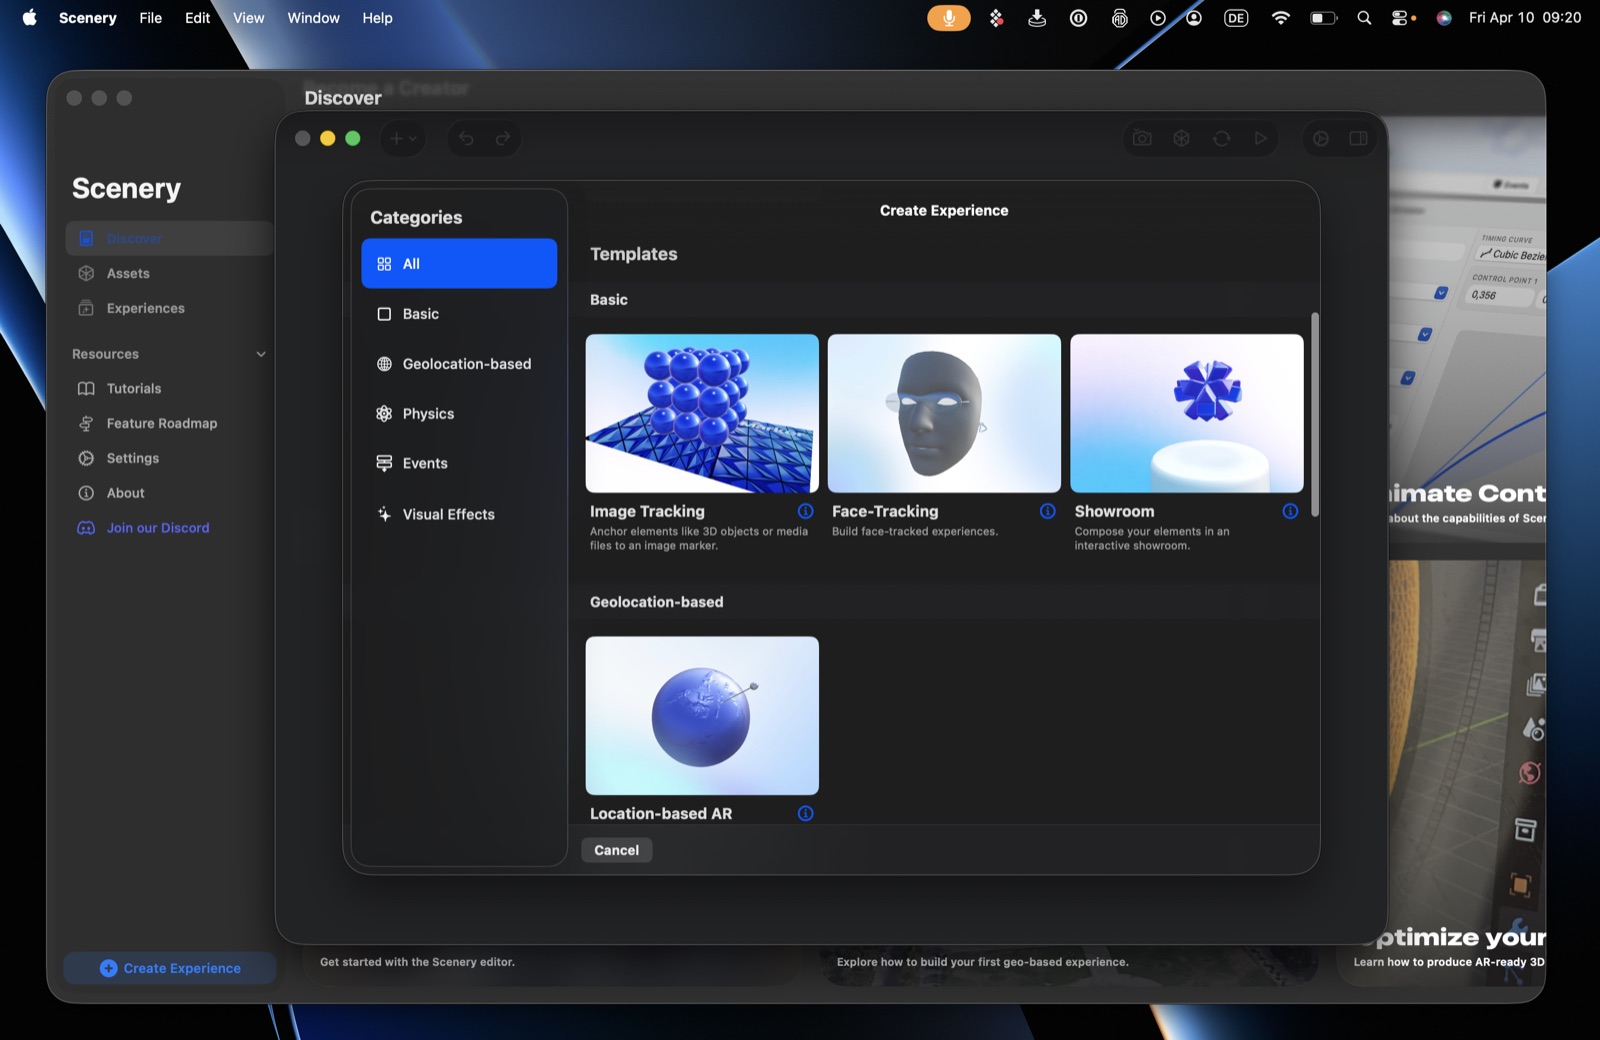Click the Undo arrow in the editor toolbar
The width and height of the screenshot is (1600, 1040).
[466, 138]
